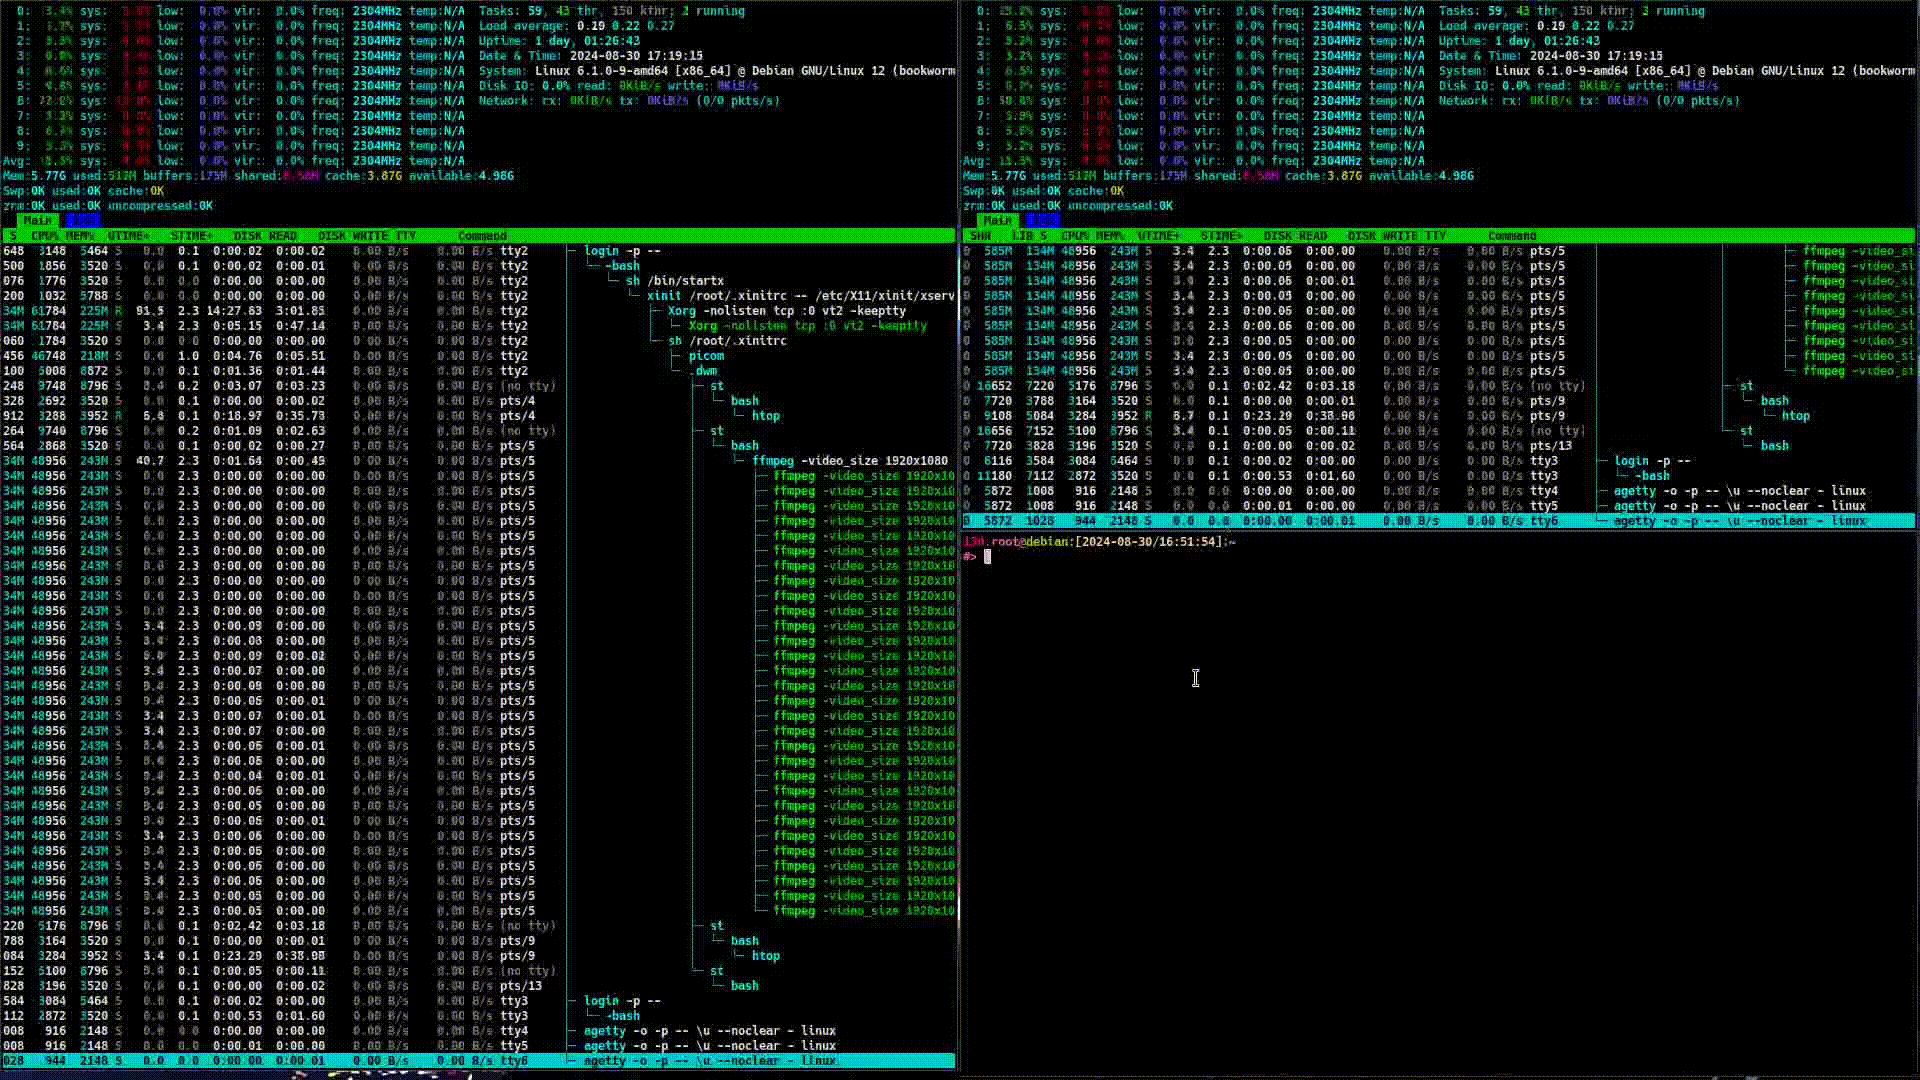The width and height of the screenshot is (1920, 1080).
Task: Sort right htop by SHR column header
Action: (x=980, y=236)
